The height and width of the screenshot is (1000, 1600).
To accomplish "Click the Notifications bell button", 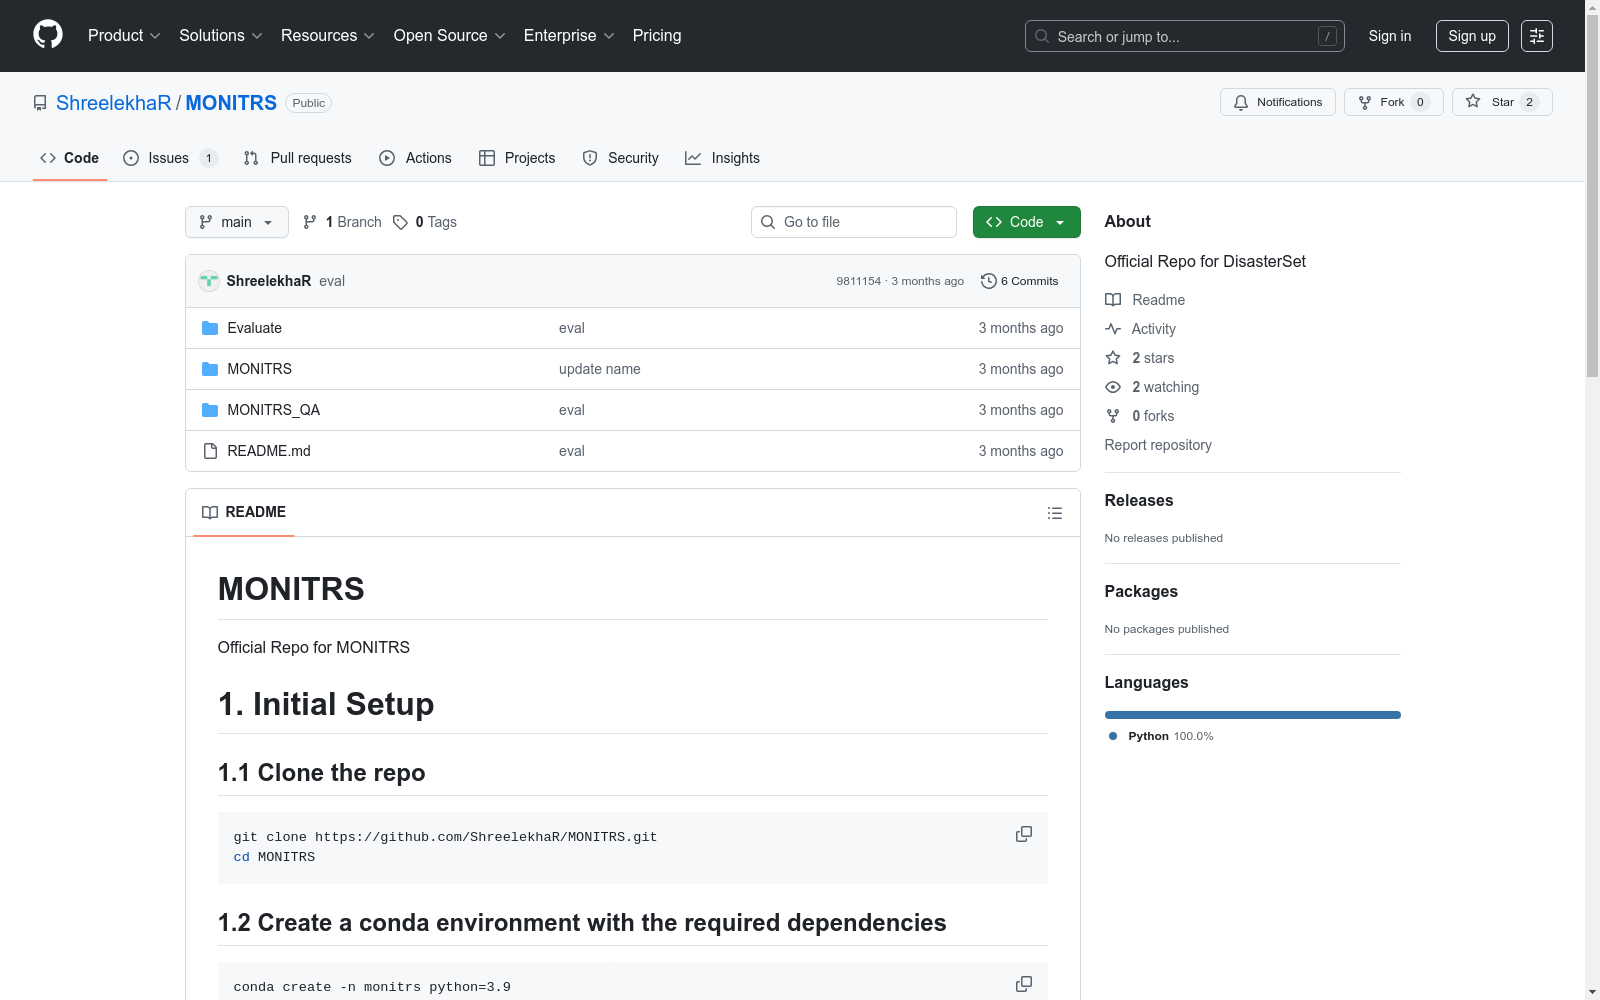I will [x=1277, y=102].
